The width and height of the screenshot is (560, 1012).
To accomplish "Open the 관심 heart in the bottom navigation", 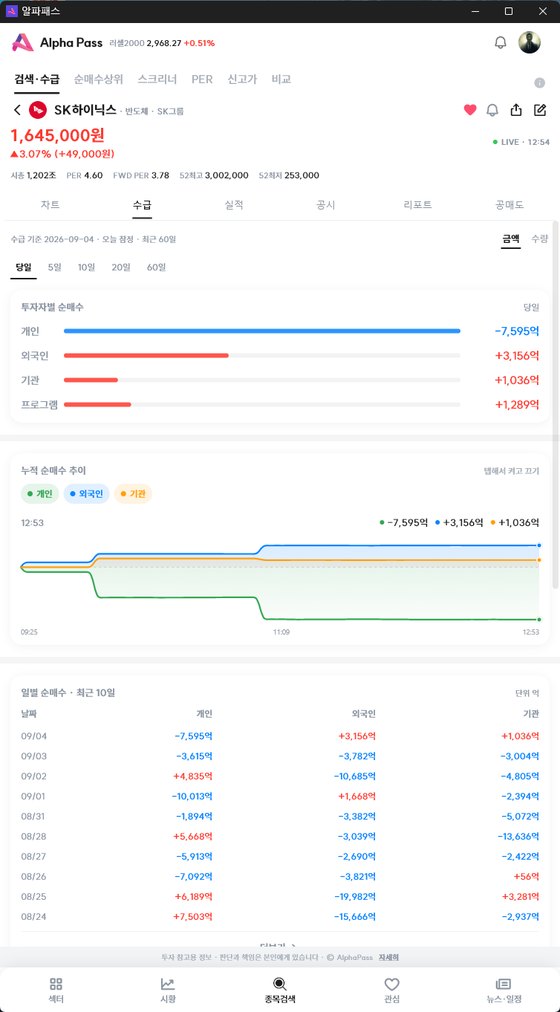I will (392, 984).
